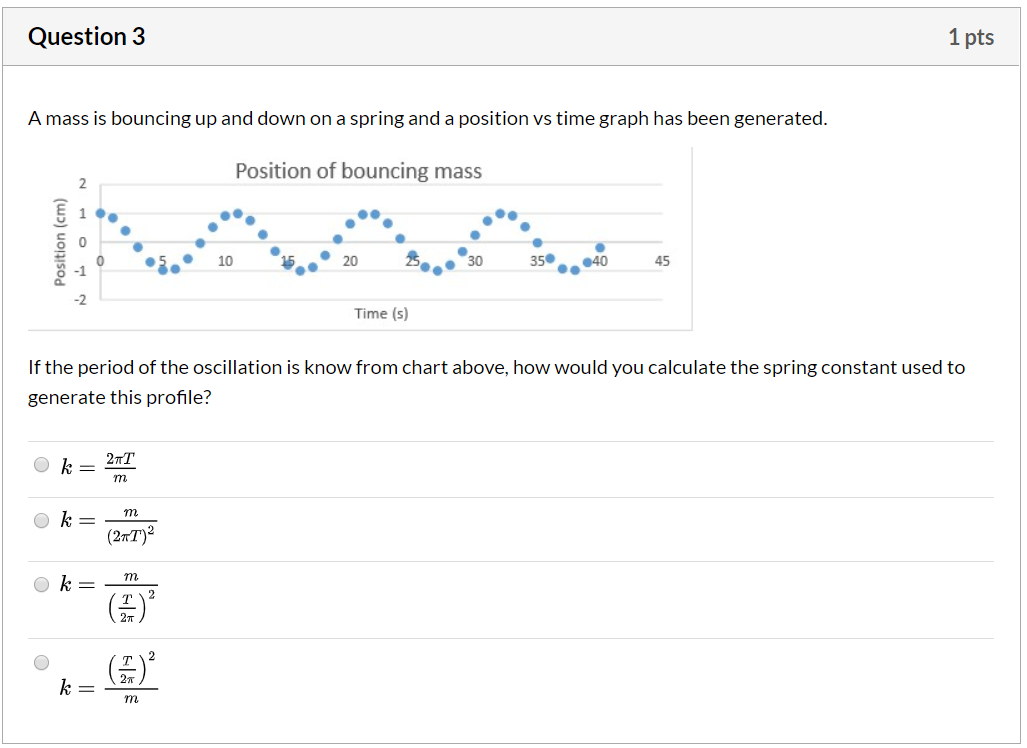
Task: Click the '0' origin label on the chart
Action: click(x=97, y=260)
